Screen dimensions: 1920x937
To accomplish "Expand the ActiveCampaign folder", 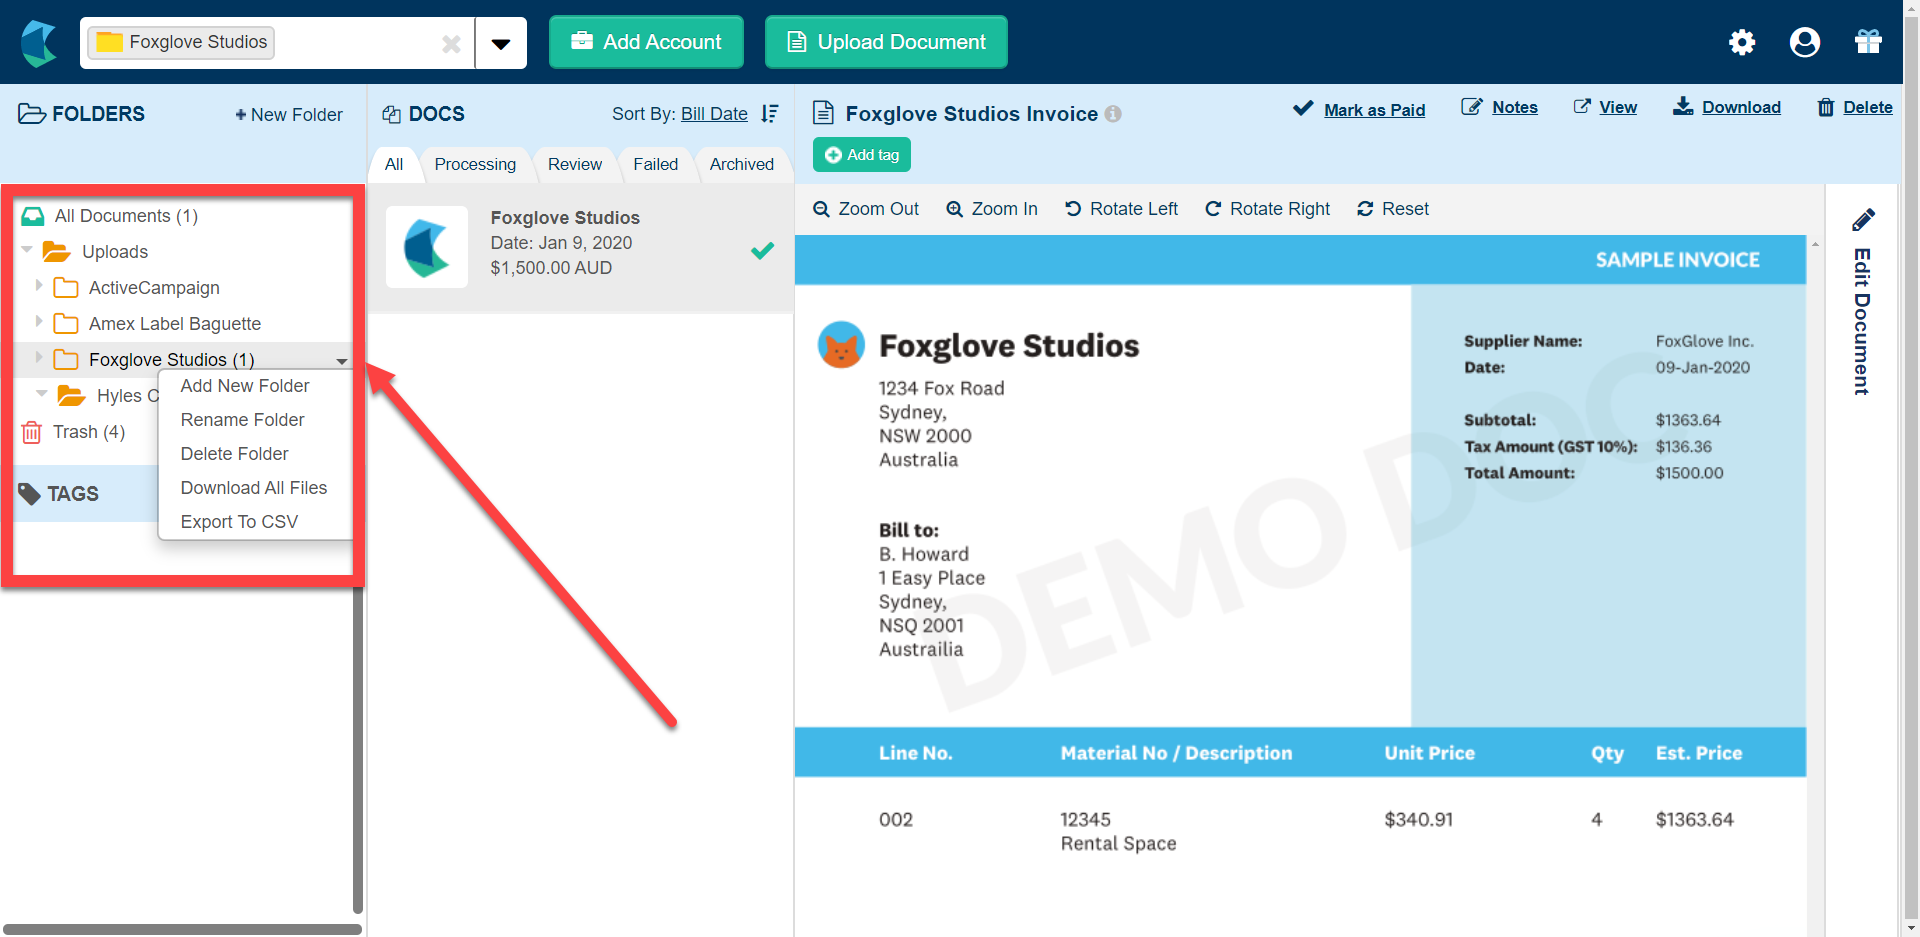I will (39, 287).
